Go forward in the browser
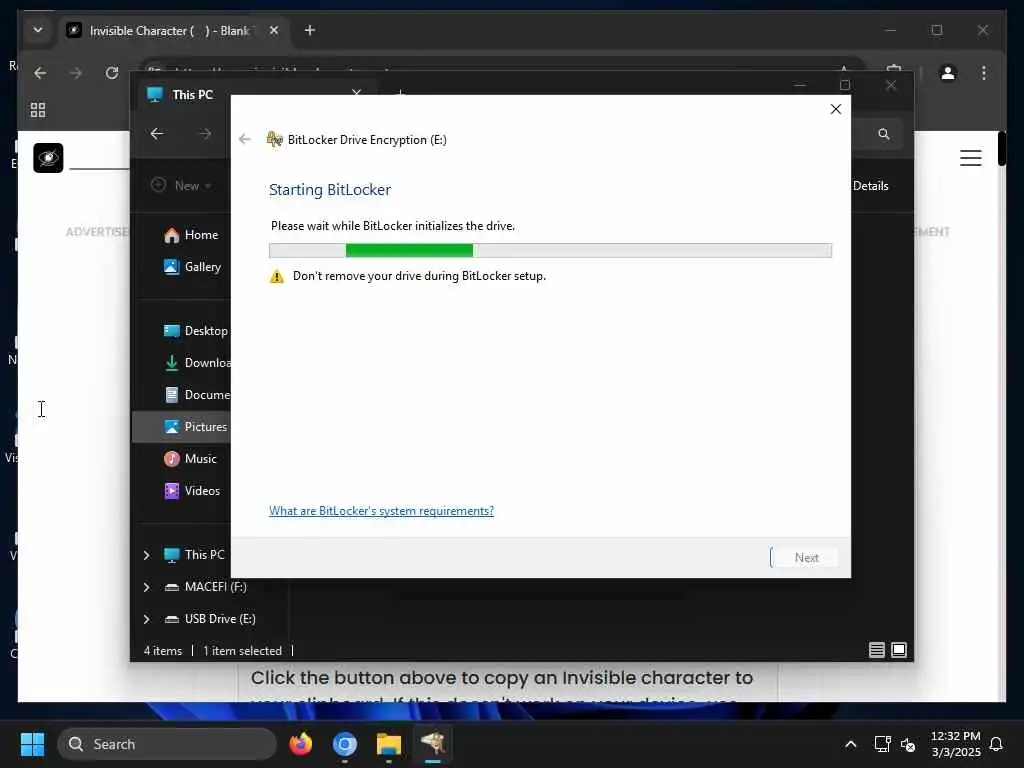The height and width of the screenshot is (768, 1024). [76, 72]
